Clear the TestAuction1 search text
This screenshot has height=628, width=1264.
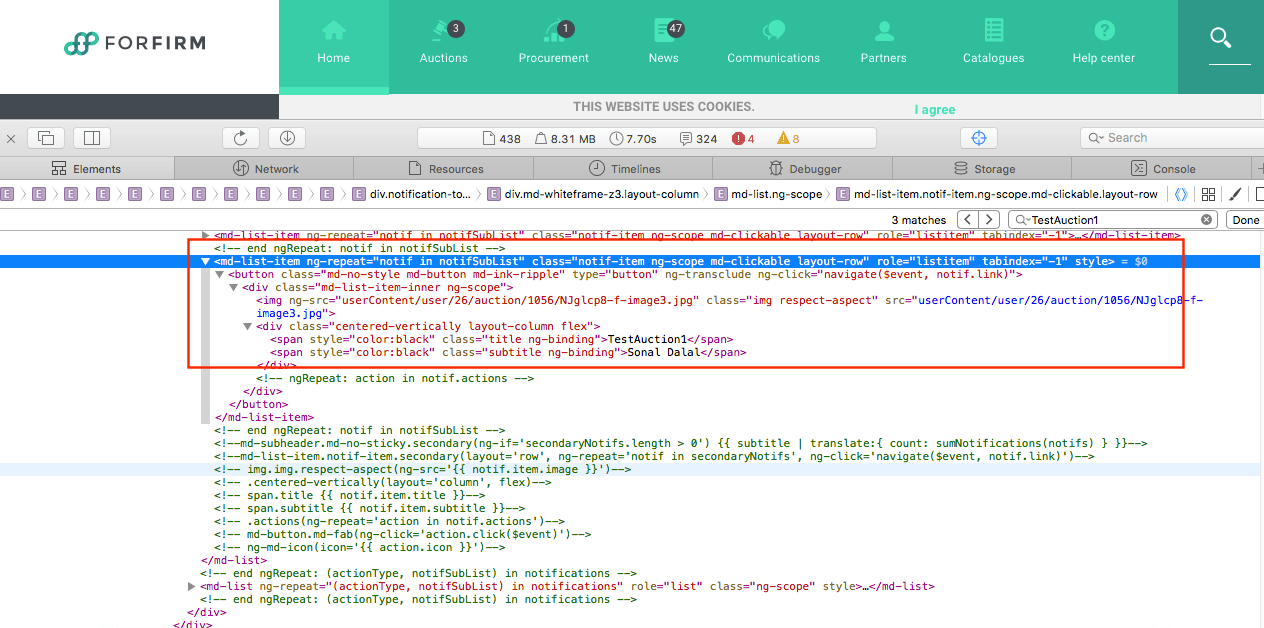[1206, 219]
